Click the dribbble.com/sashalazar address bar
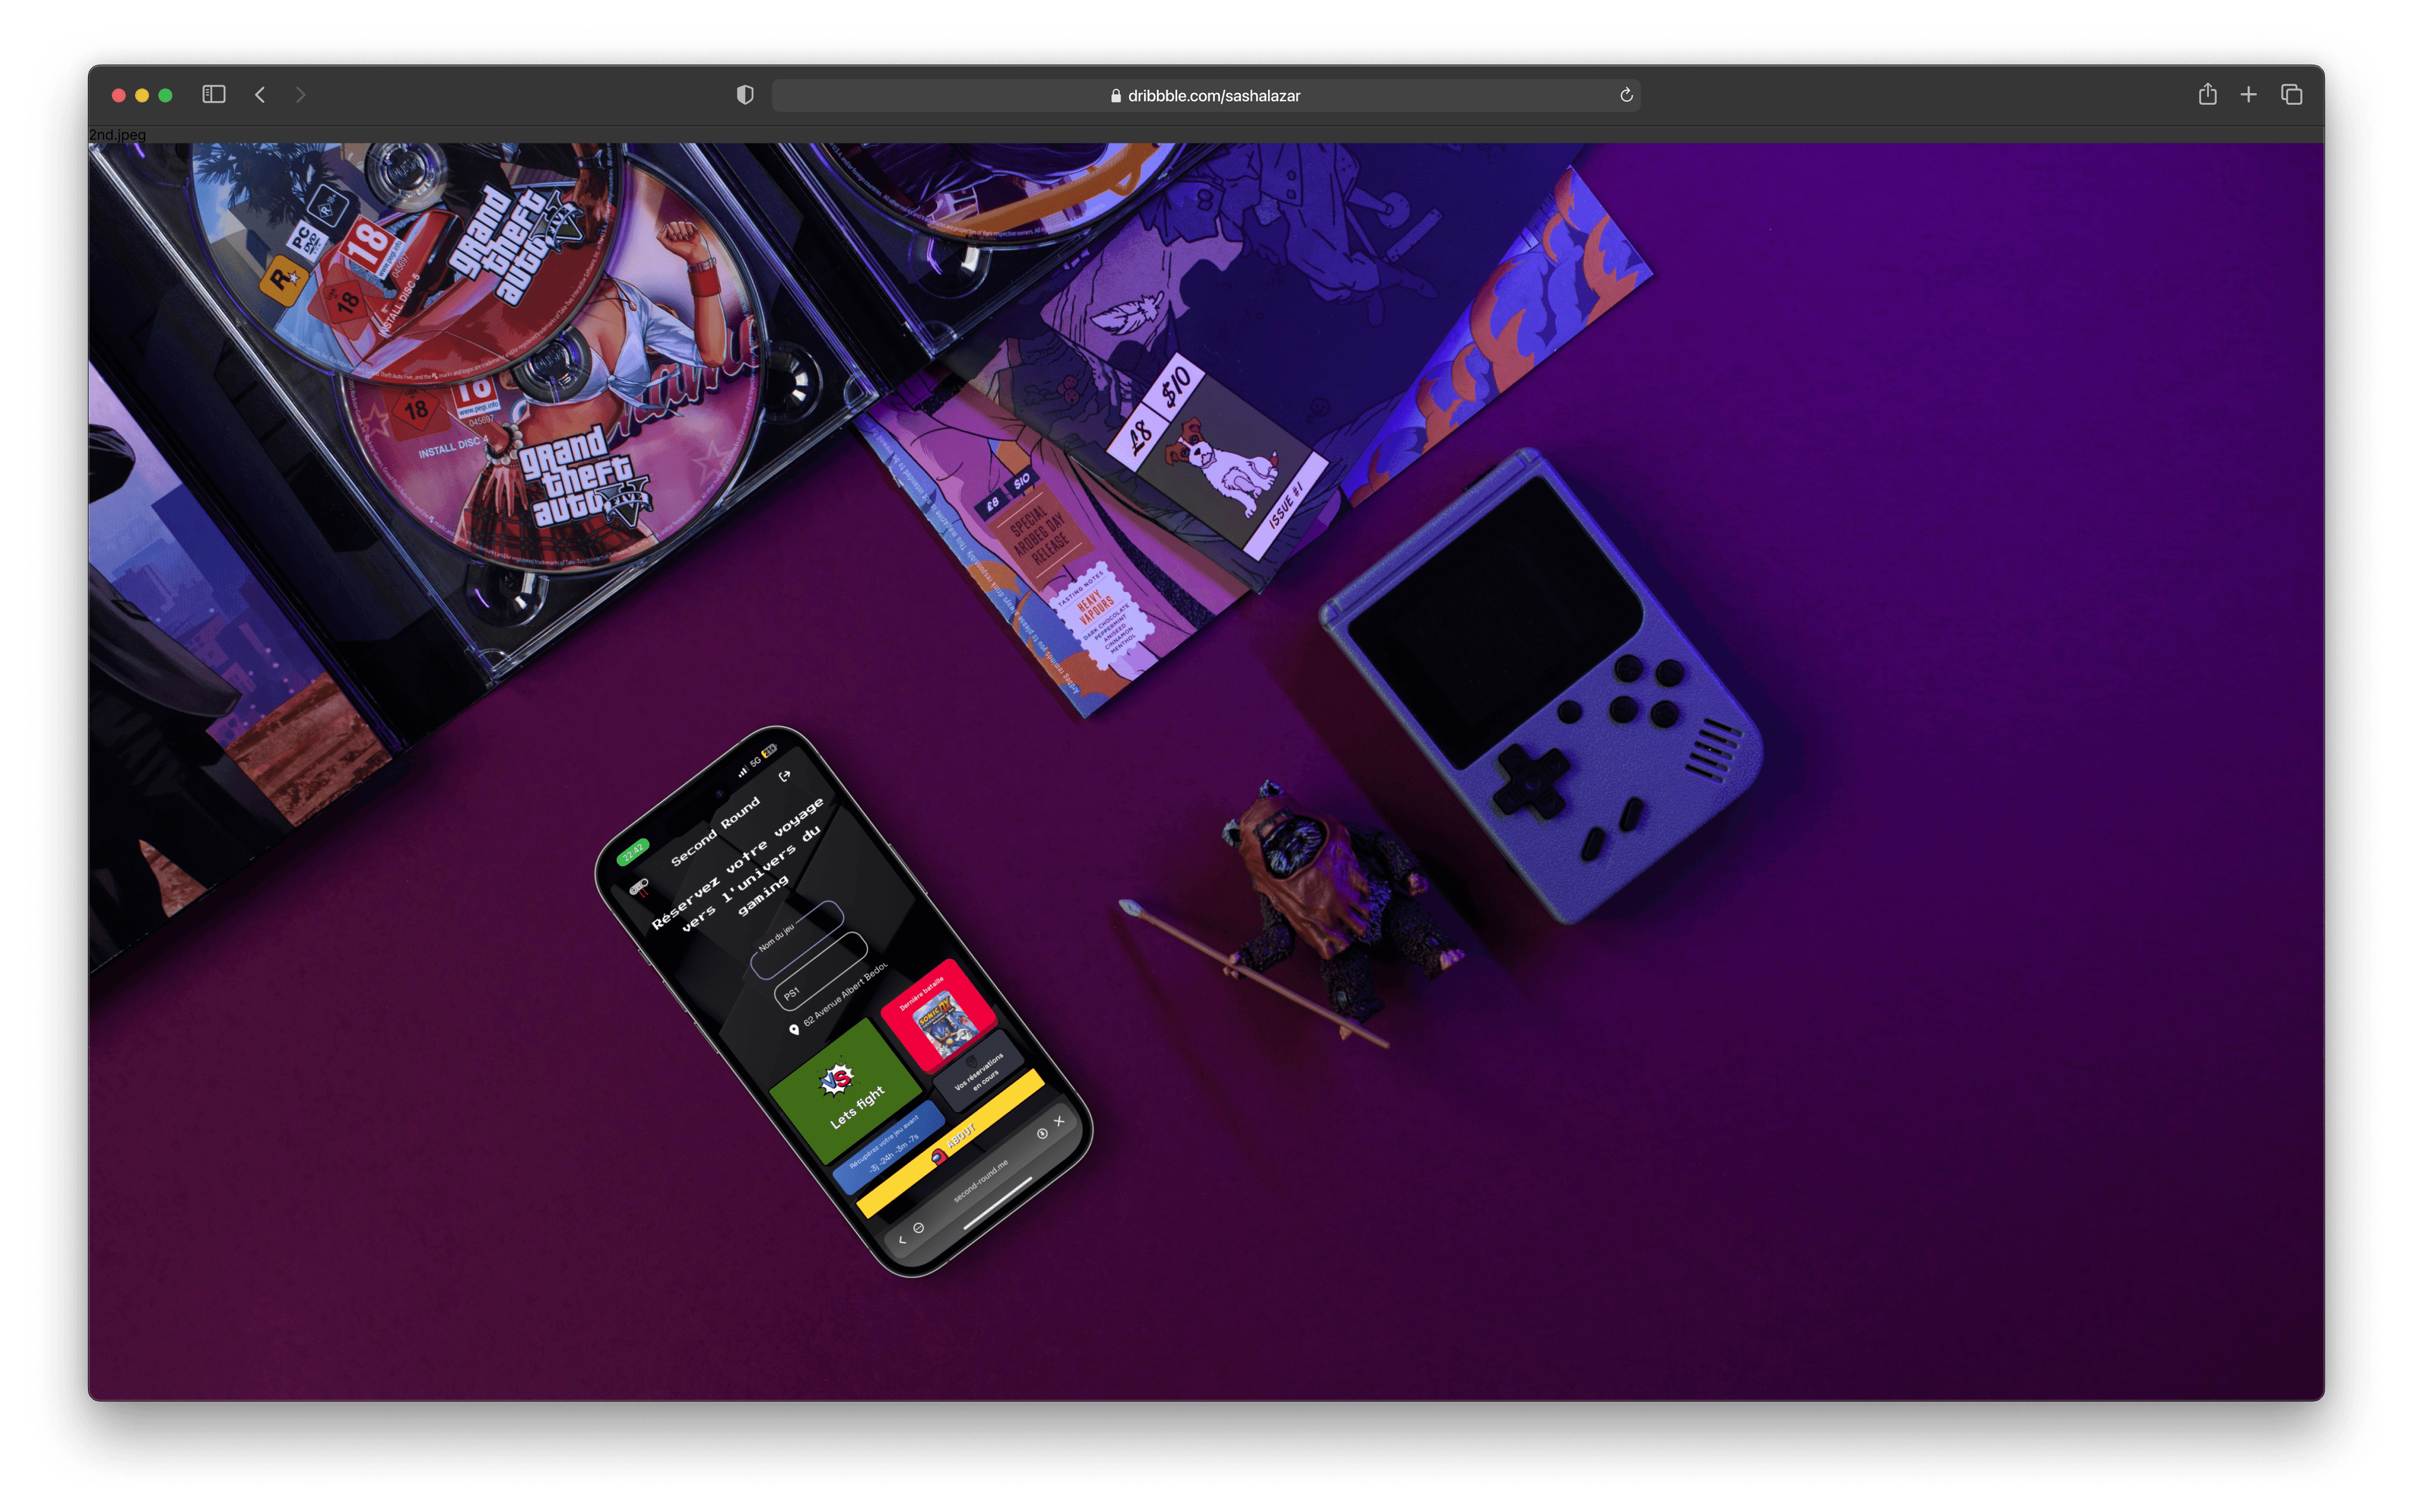Image resolution: width=2412 pixels, height=1512 pixels. pyautogui.click(x=1205, y=95)
